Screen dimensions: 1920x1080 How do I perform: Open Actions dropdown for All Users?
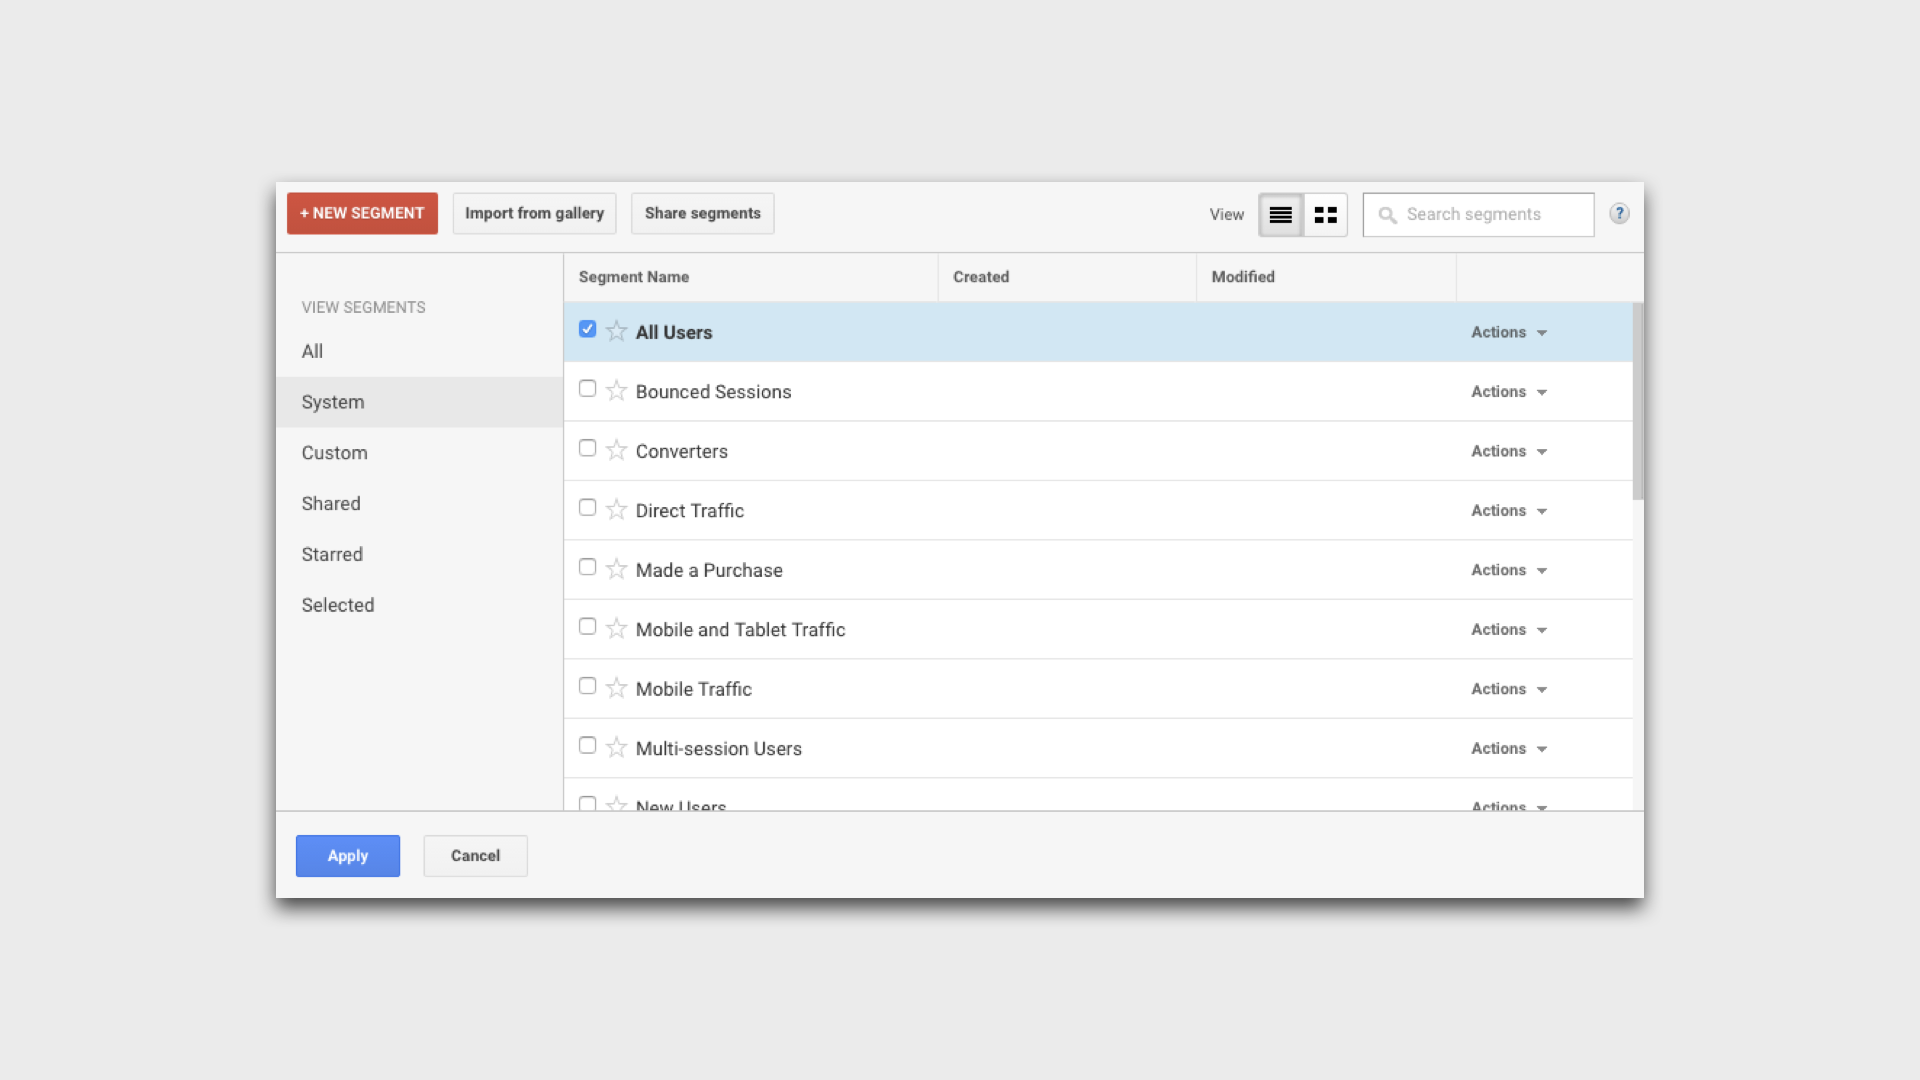click(x=1506, y=332)
